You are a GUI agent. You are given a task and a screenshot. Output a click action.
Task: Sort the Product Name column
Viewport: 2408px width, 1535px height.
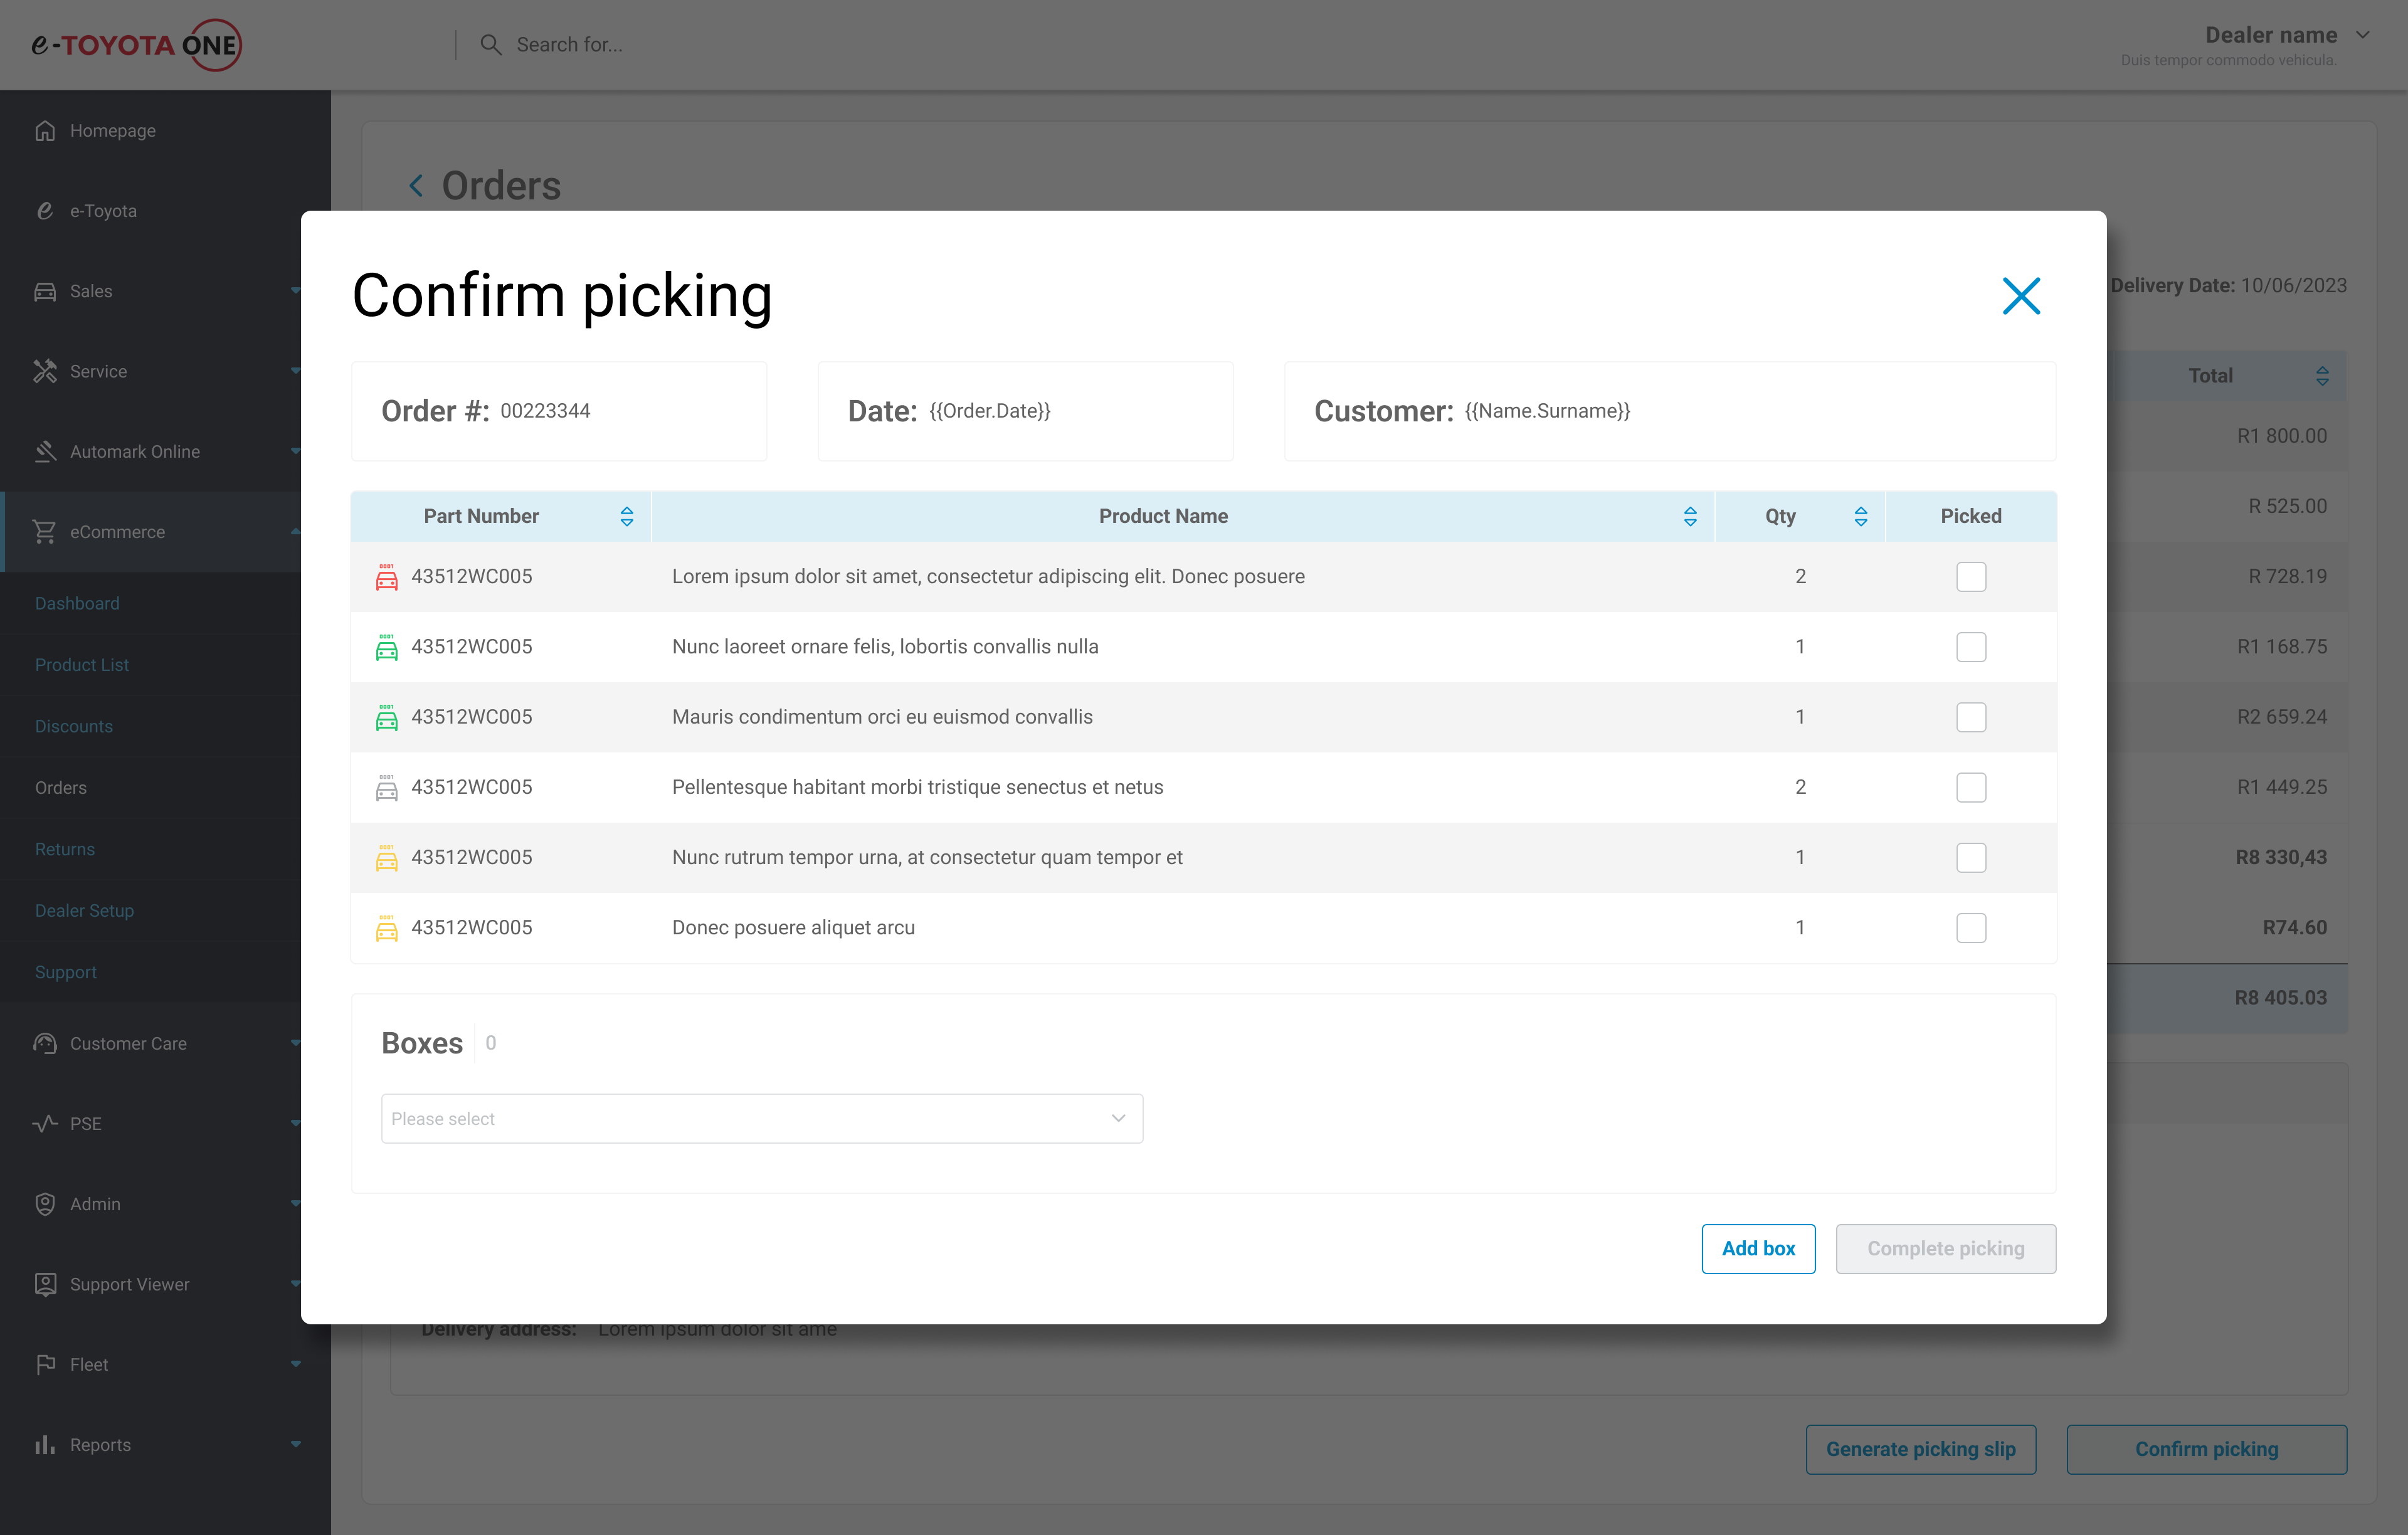(x=1689, y=516)
